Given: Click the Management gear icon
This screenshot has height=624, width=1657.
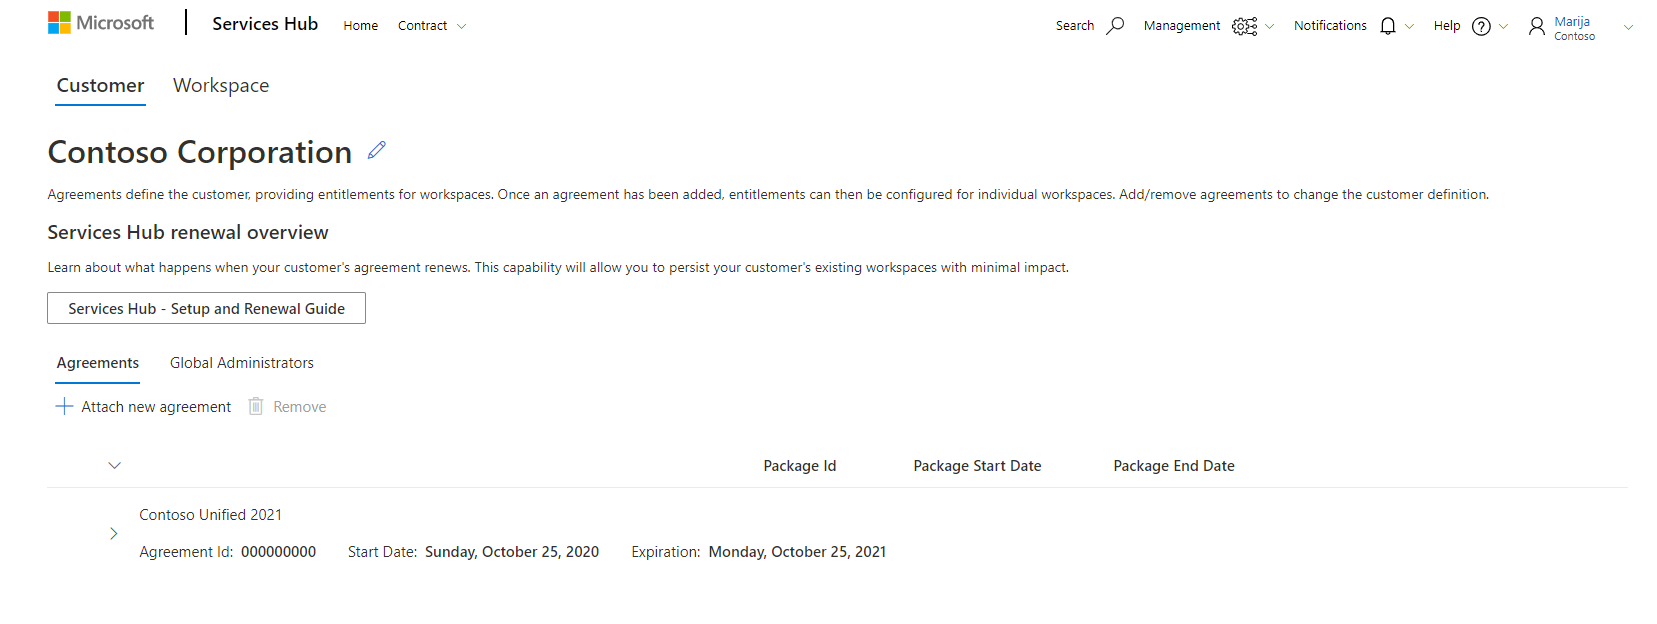Looking at the screenshot, I should point(1244,26).
